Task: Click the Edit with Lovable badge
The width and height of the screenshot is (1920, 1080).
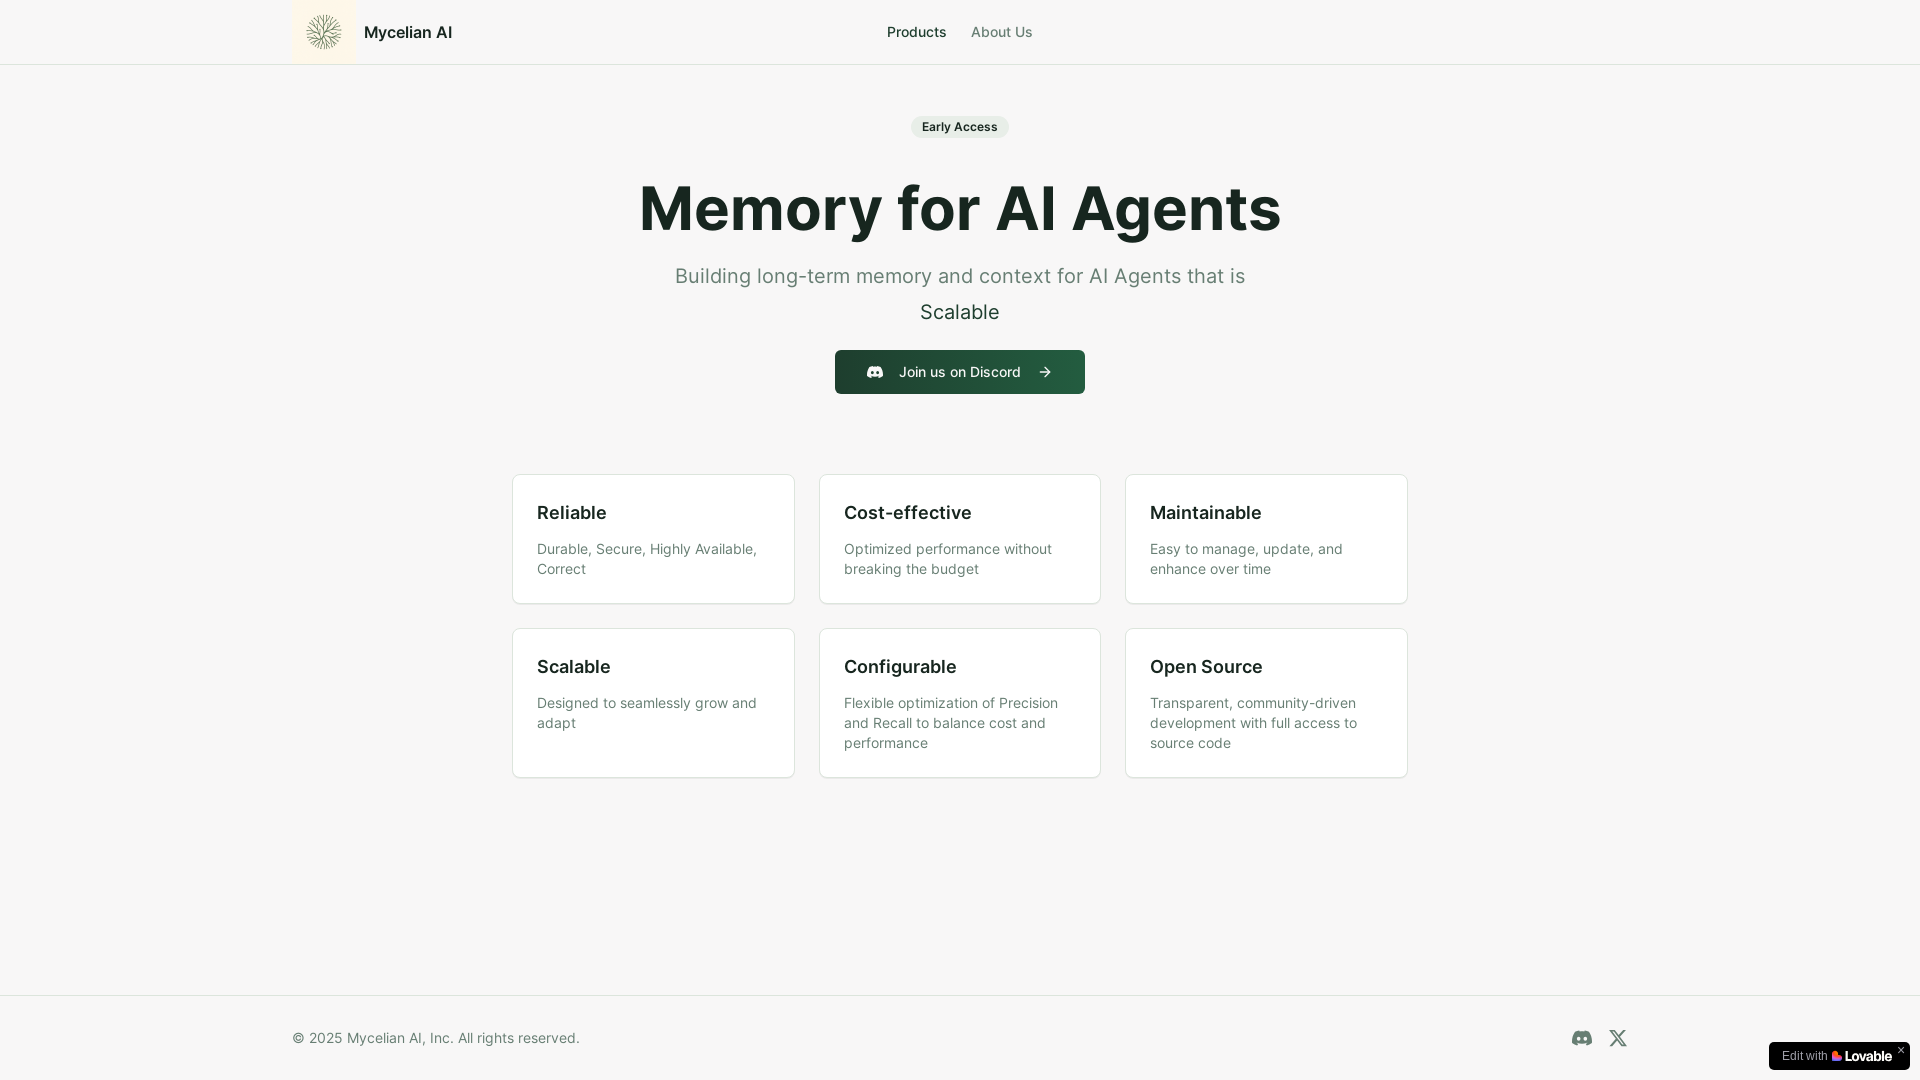Action: [x=1836, y=1056]
